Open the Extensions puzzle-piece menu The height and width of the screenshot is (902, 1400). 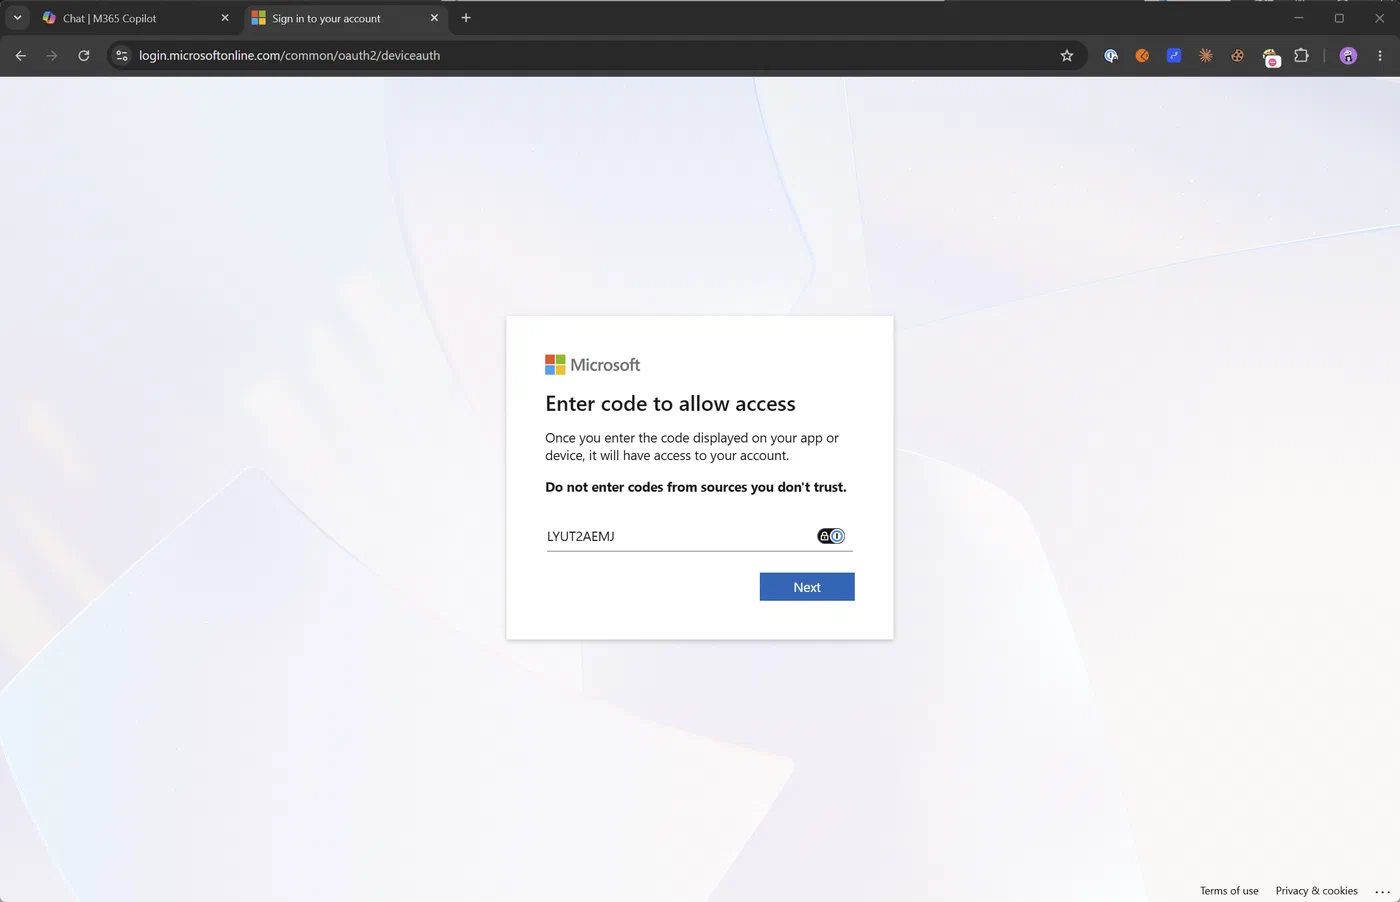click(x=1301, y=56)
